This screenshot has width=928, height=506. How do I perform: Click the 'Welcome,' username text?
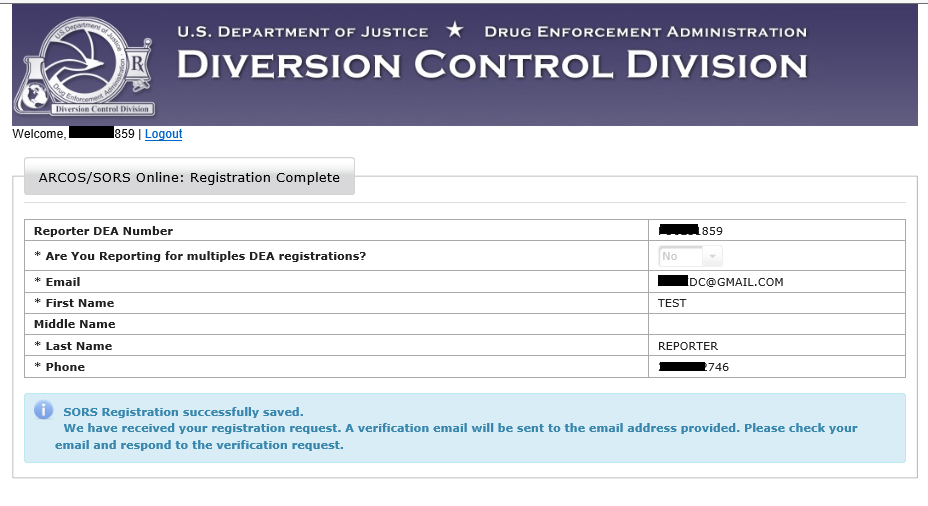tap(73, 134)
